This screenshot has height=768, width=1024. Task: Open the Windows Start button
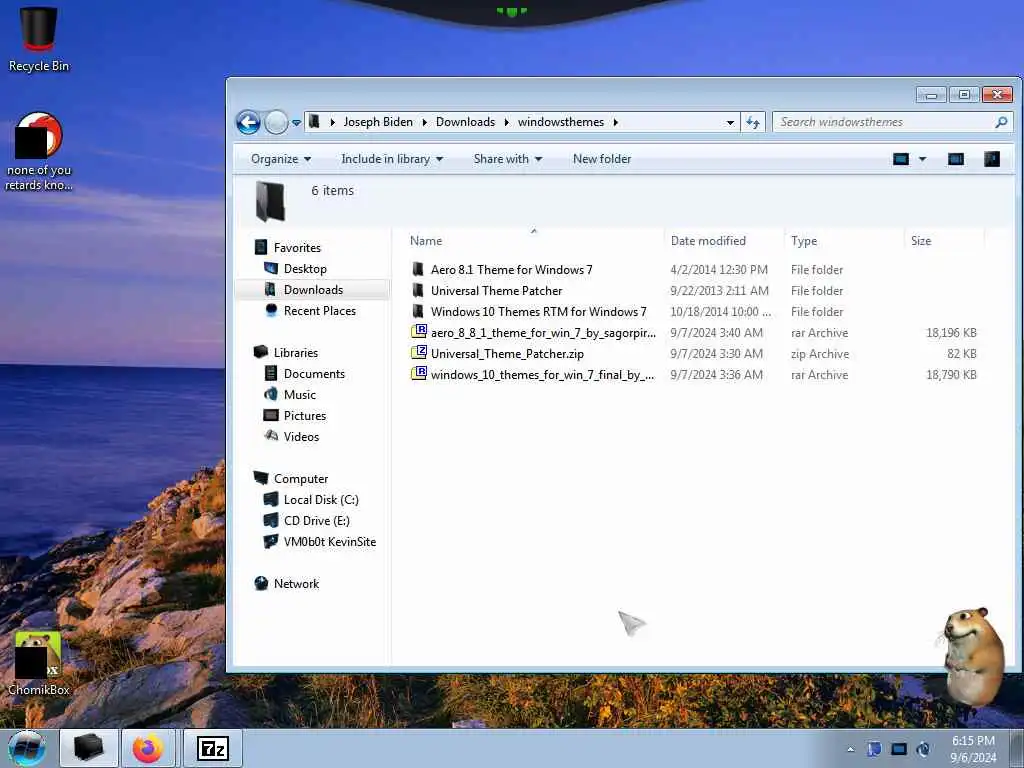[27, 748]
